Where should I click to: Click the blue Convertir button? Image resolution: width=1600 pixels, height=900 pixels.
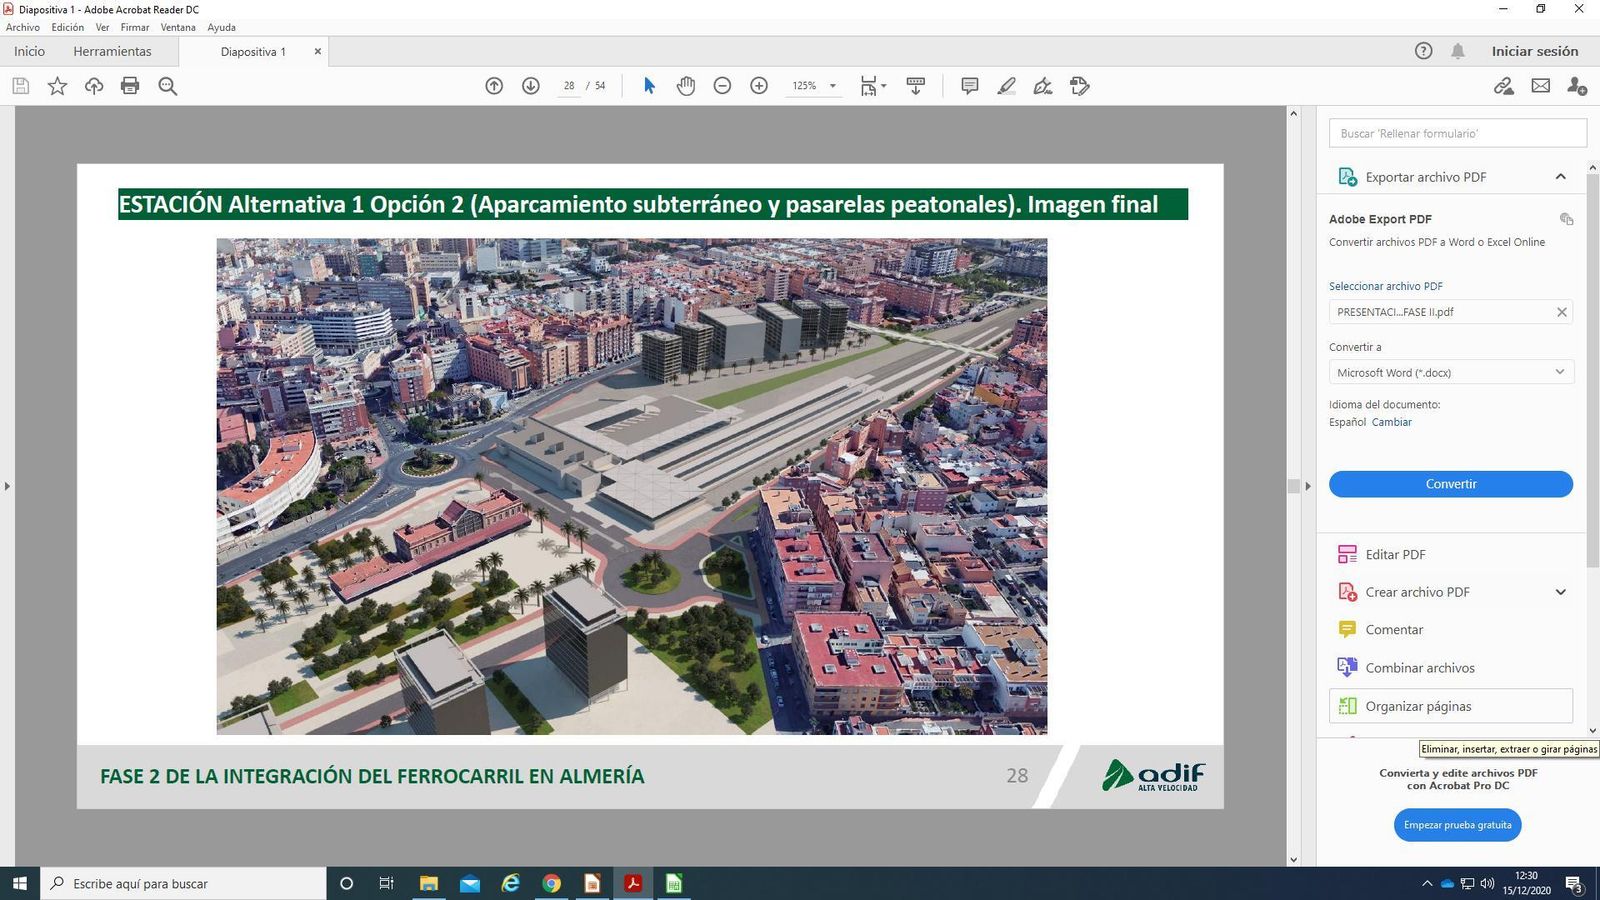pos(1450,484)
